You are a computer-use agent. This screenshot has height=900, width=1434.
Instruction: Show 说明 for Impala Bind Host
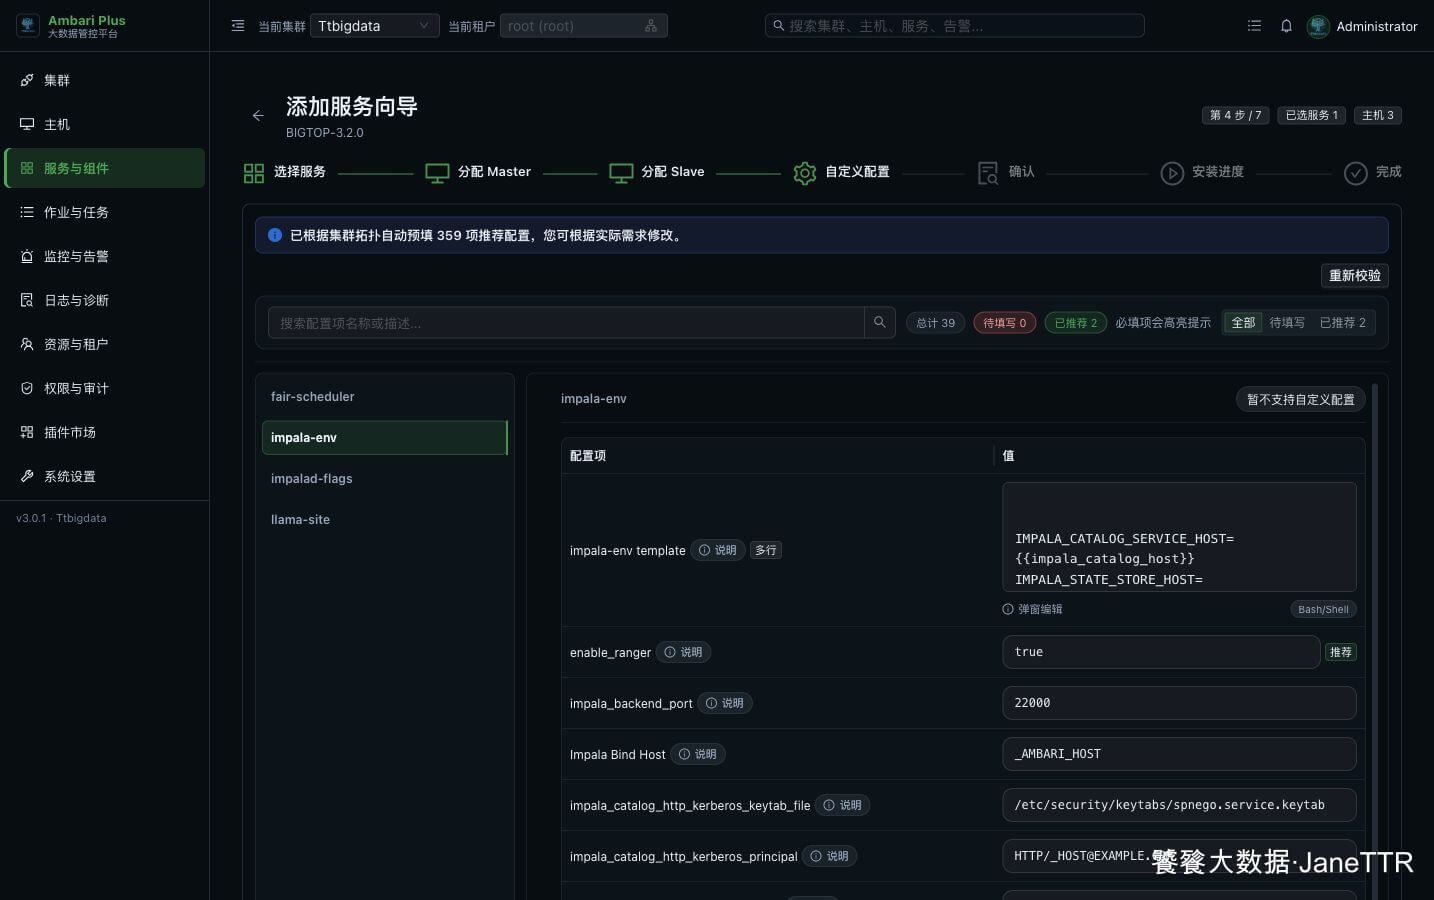(x=698, y=754)
